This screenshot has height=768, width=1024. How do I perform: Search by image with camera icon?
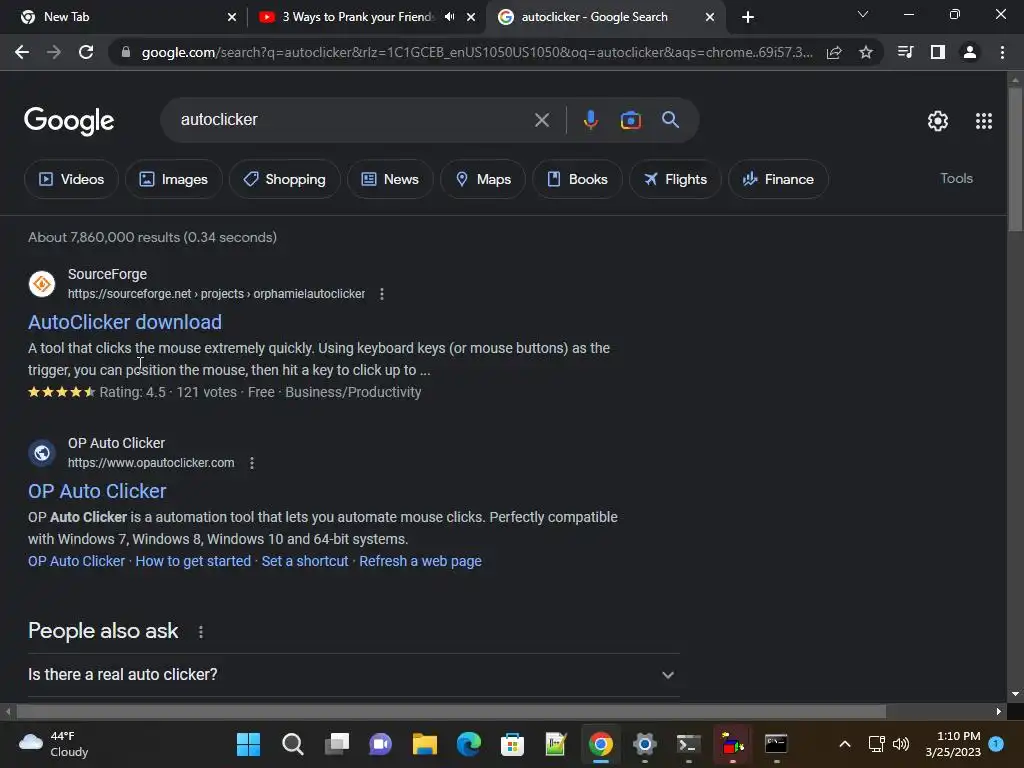[x=630, y=120]
